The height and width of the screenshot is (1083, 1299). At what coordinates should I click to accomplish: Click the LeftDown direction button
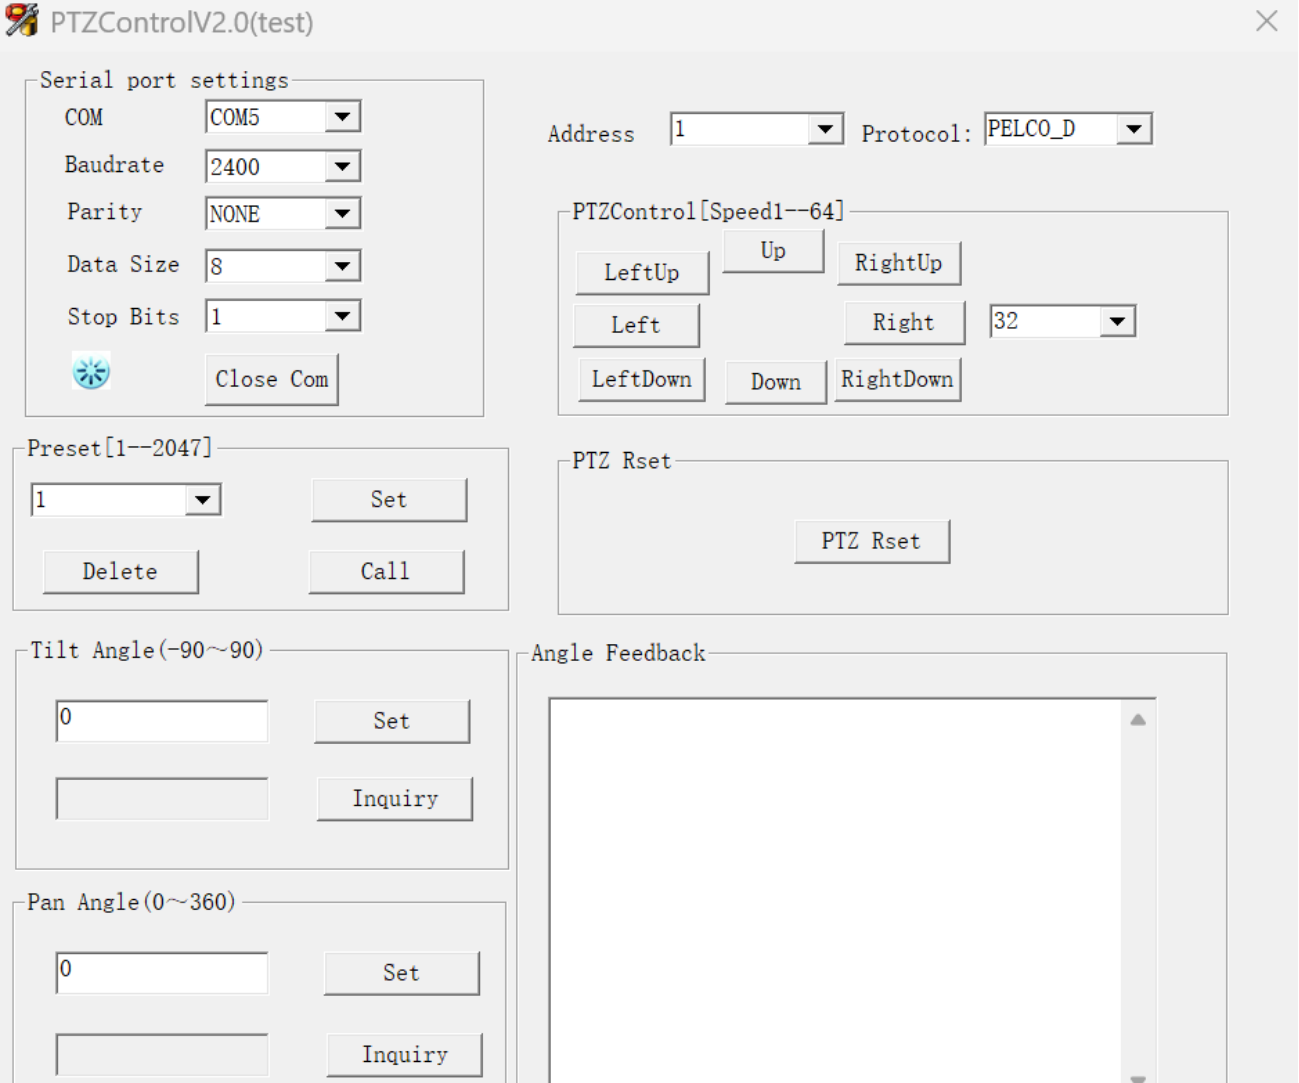tap(642, 380)
